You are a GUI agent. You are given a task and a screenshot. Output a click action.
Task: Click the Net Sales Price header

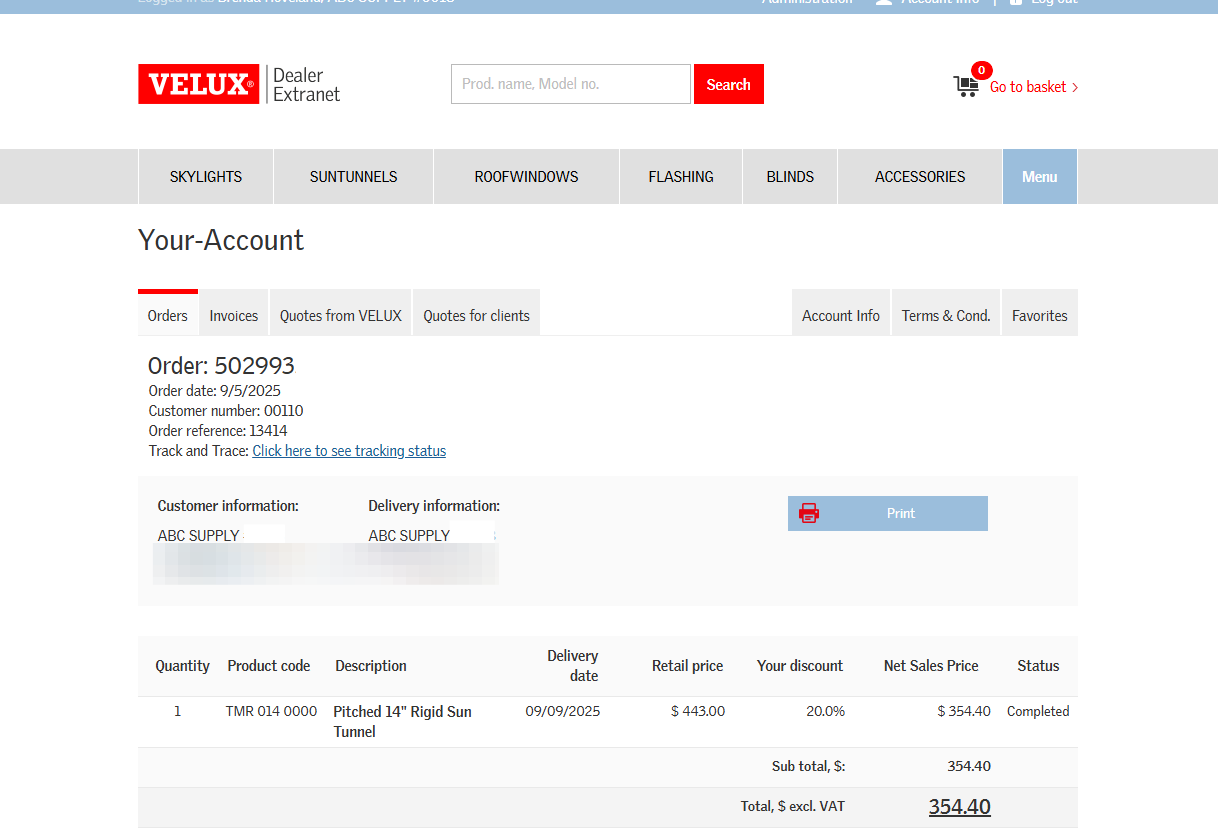point(931,666)
